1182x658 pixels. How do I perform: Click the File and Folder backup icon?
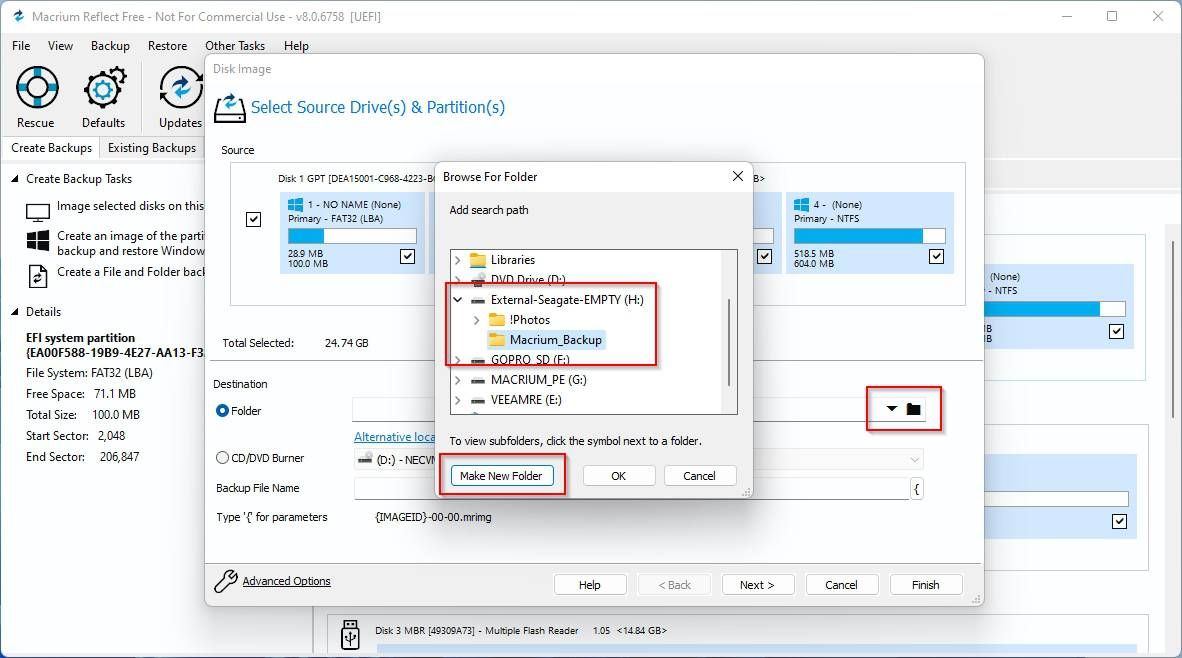(x=38, y=276)
